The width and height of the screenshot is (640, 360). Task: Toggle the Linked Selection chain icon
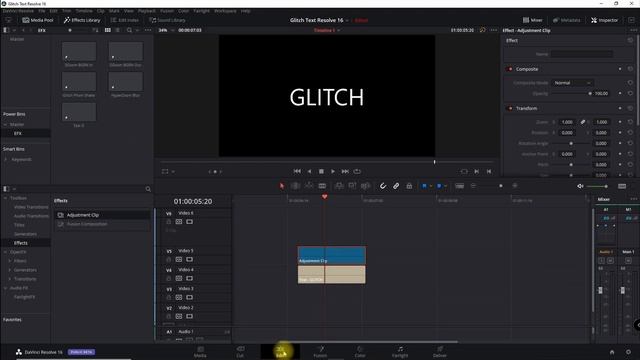point(396,186)
